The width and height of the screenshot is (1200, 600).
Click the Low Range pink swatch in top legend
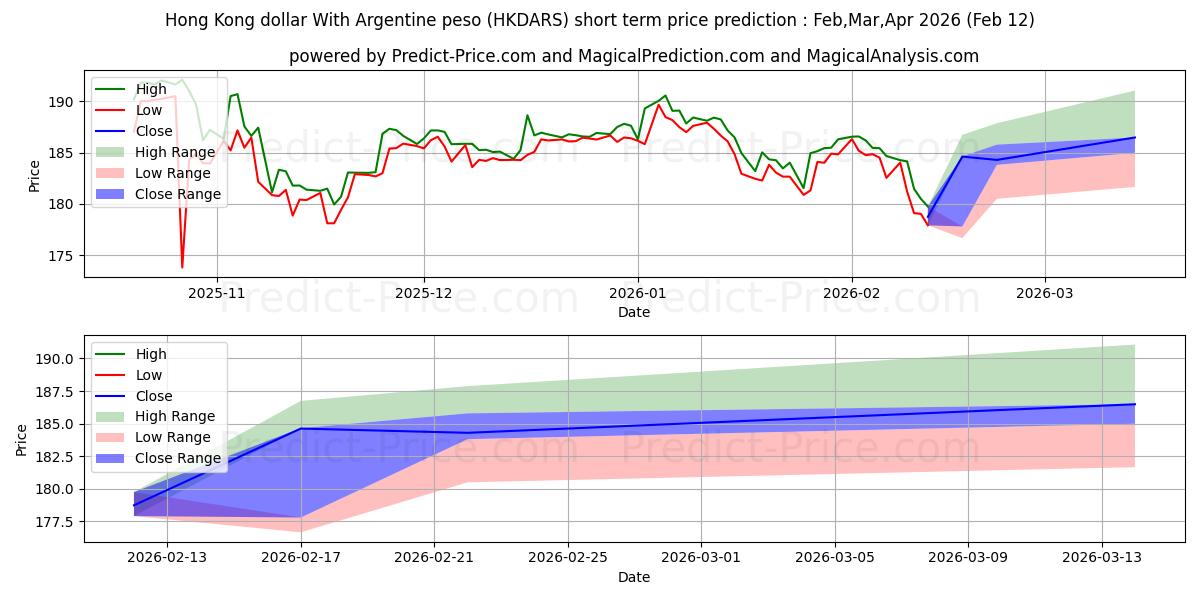tap(111, 173)
